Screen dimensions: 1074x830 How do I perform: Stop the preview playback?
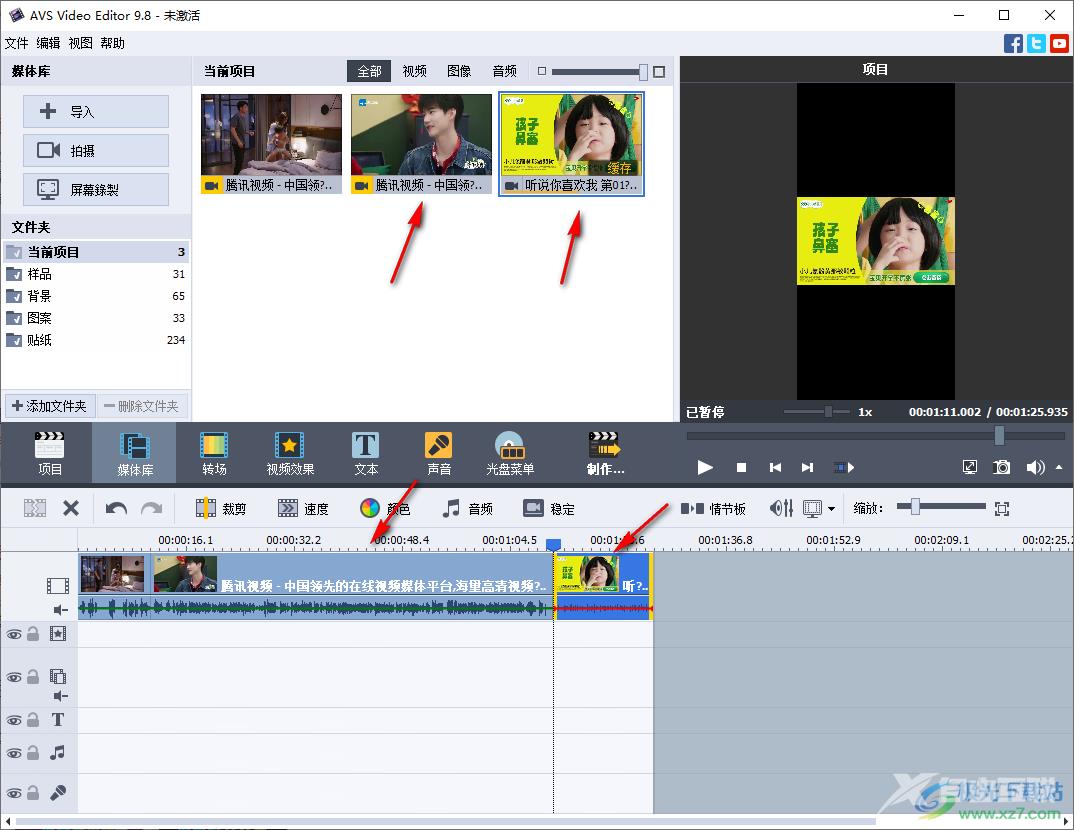point(741,467)
